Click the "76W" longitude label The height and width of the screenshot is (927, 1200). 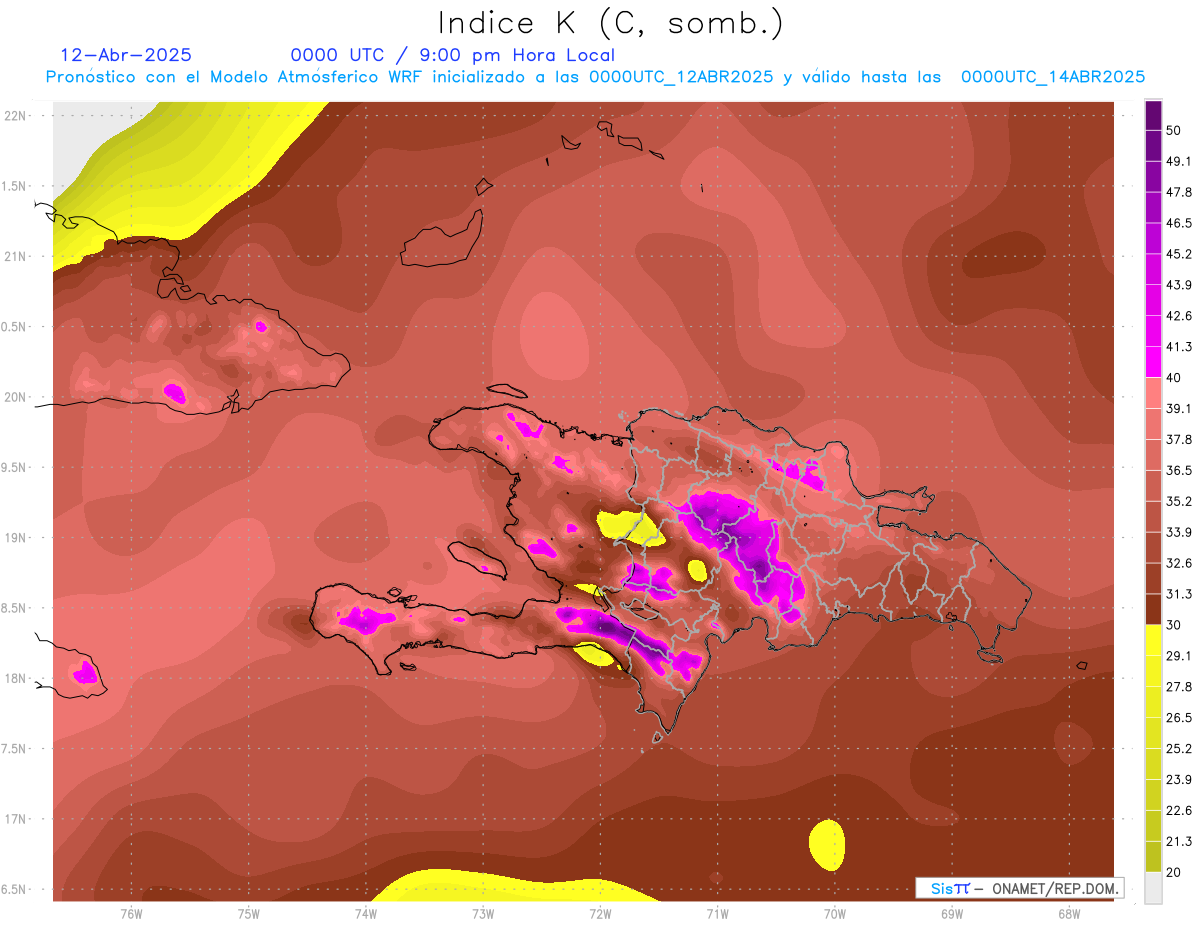(x=131, y=913)
